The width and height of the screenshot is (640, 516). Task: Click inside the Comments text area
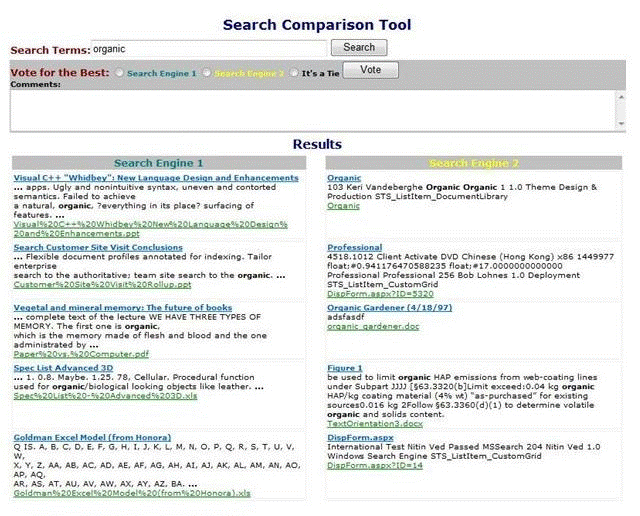[313, 111]
